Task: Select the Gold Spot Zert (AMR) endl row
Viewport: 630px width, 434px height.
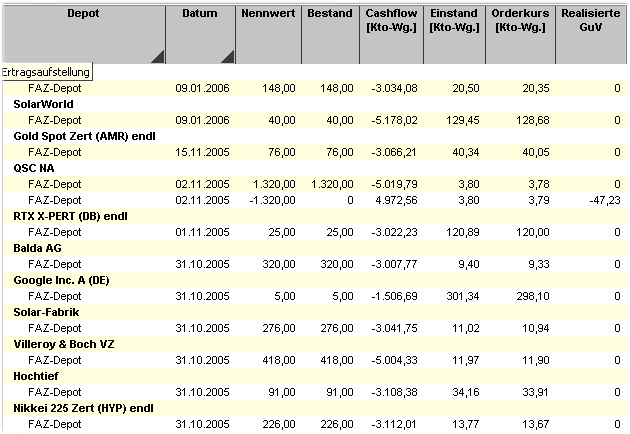Action: (79, 136)
